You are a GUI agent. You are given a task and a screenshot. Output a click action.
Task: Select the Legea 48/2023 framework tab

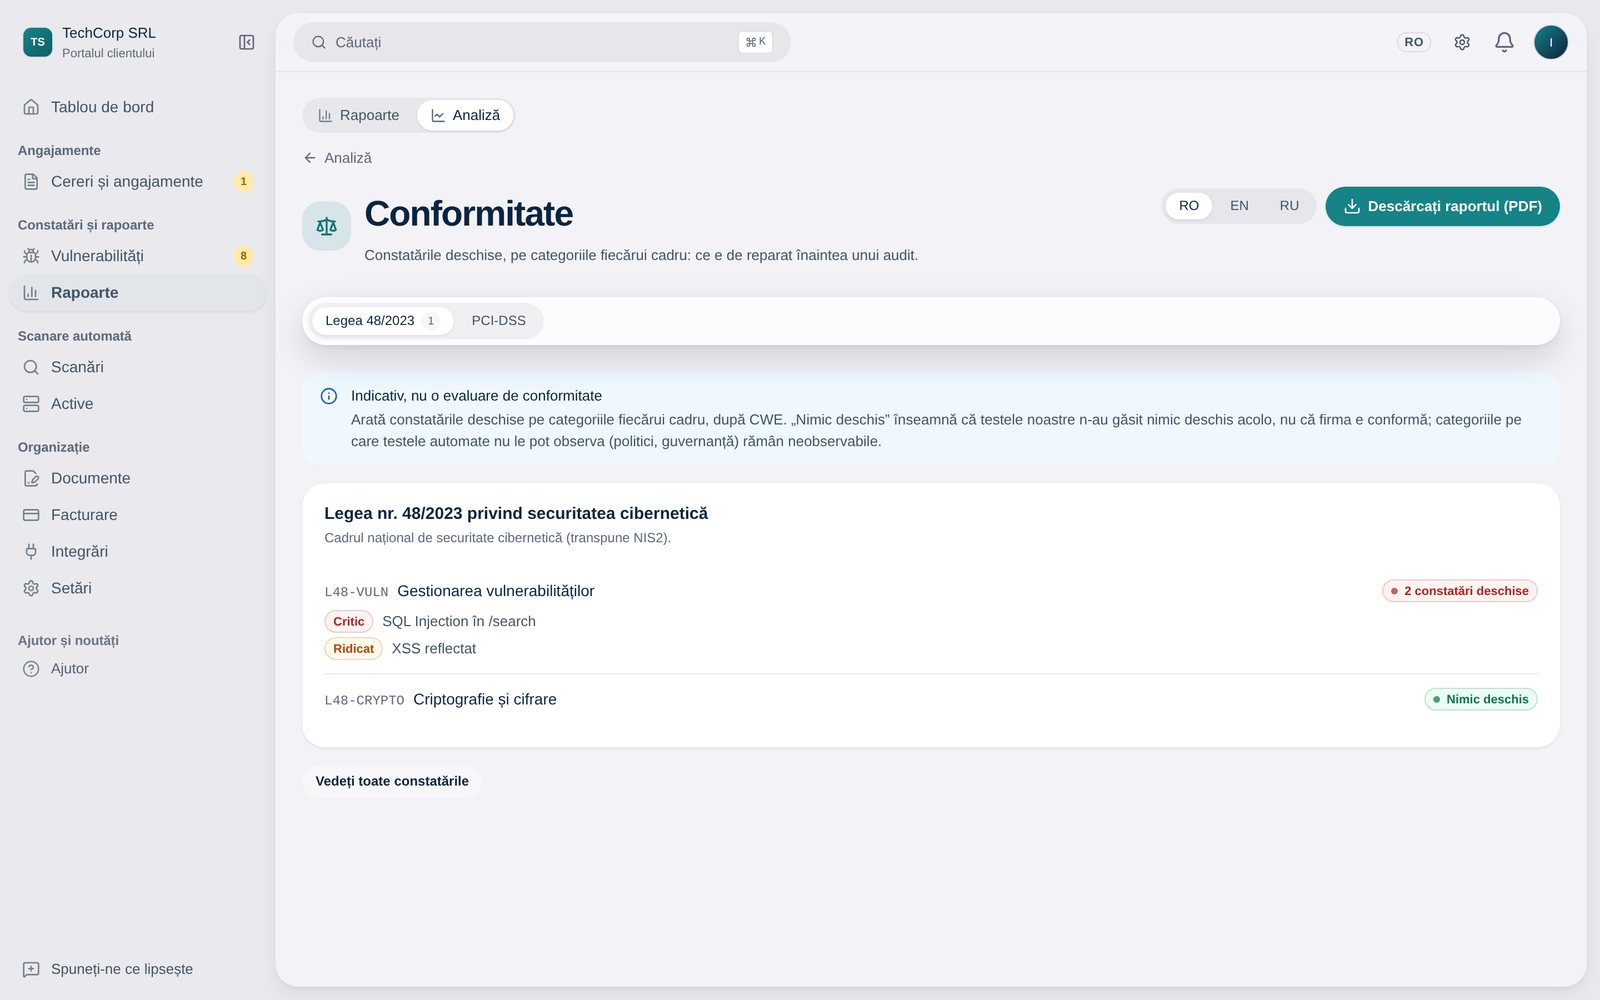382,321
